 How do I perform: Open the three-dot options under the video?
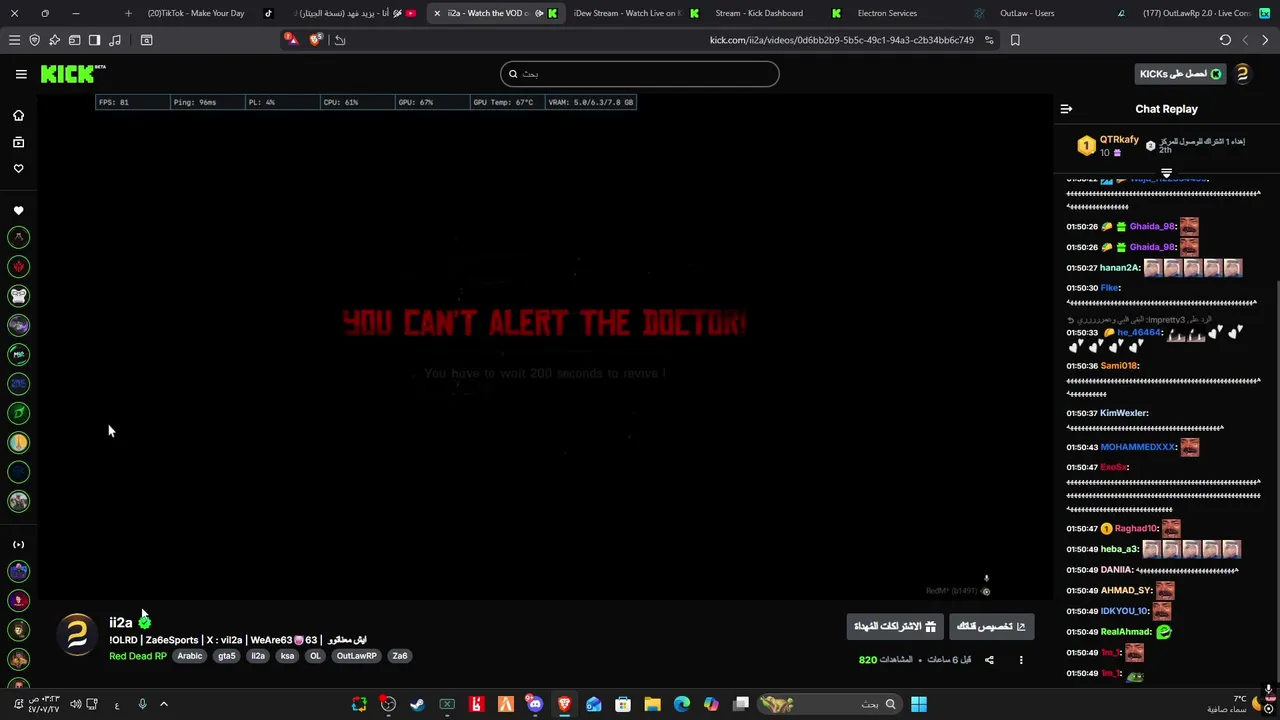1021,660
